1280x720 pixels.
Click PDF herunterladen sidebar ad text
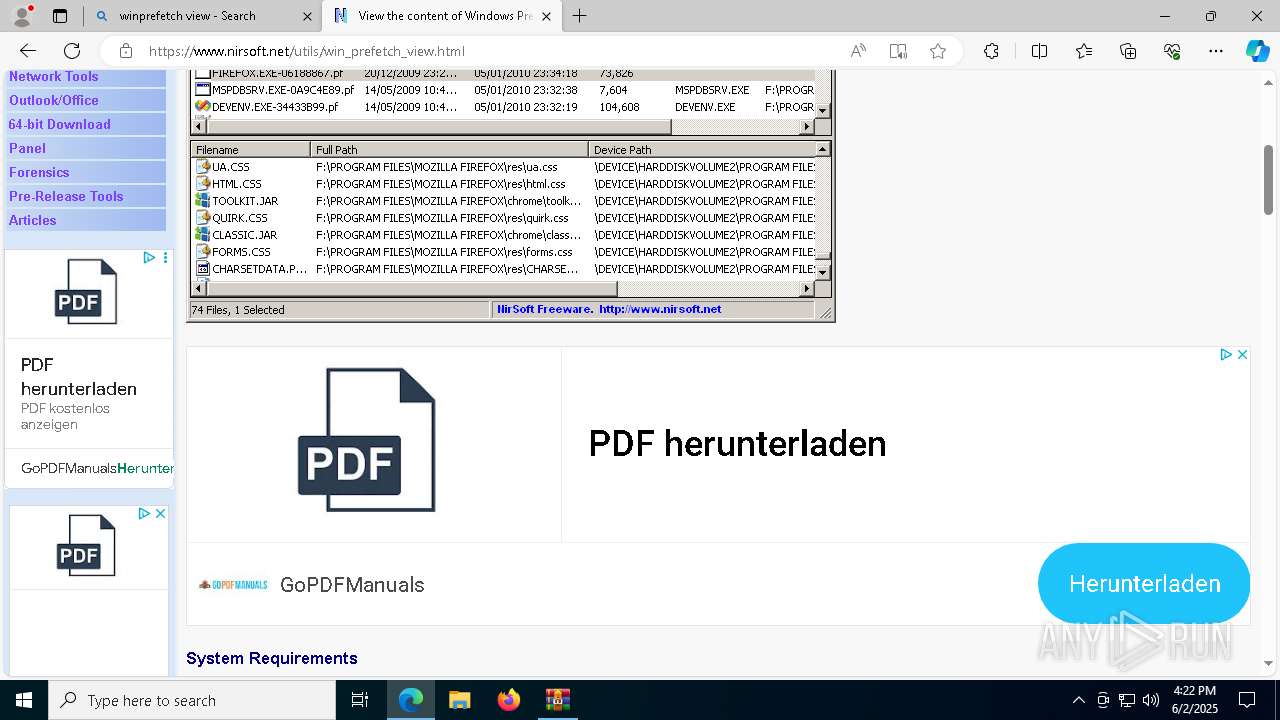(79, 377)
